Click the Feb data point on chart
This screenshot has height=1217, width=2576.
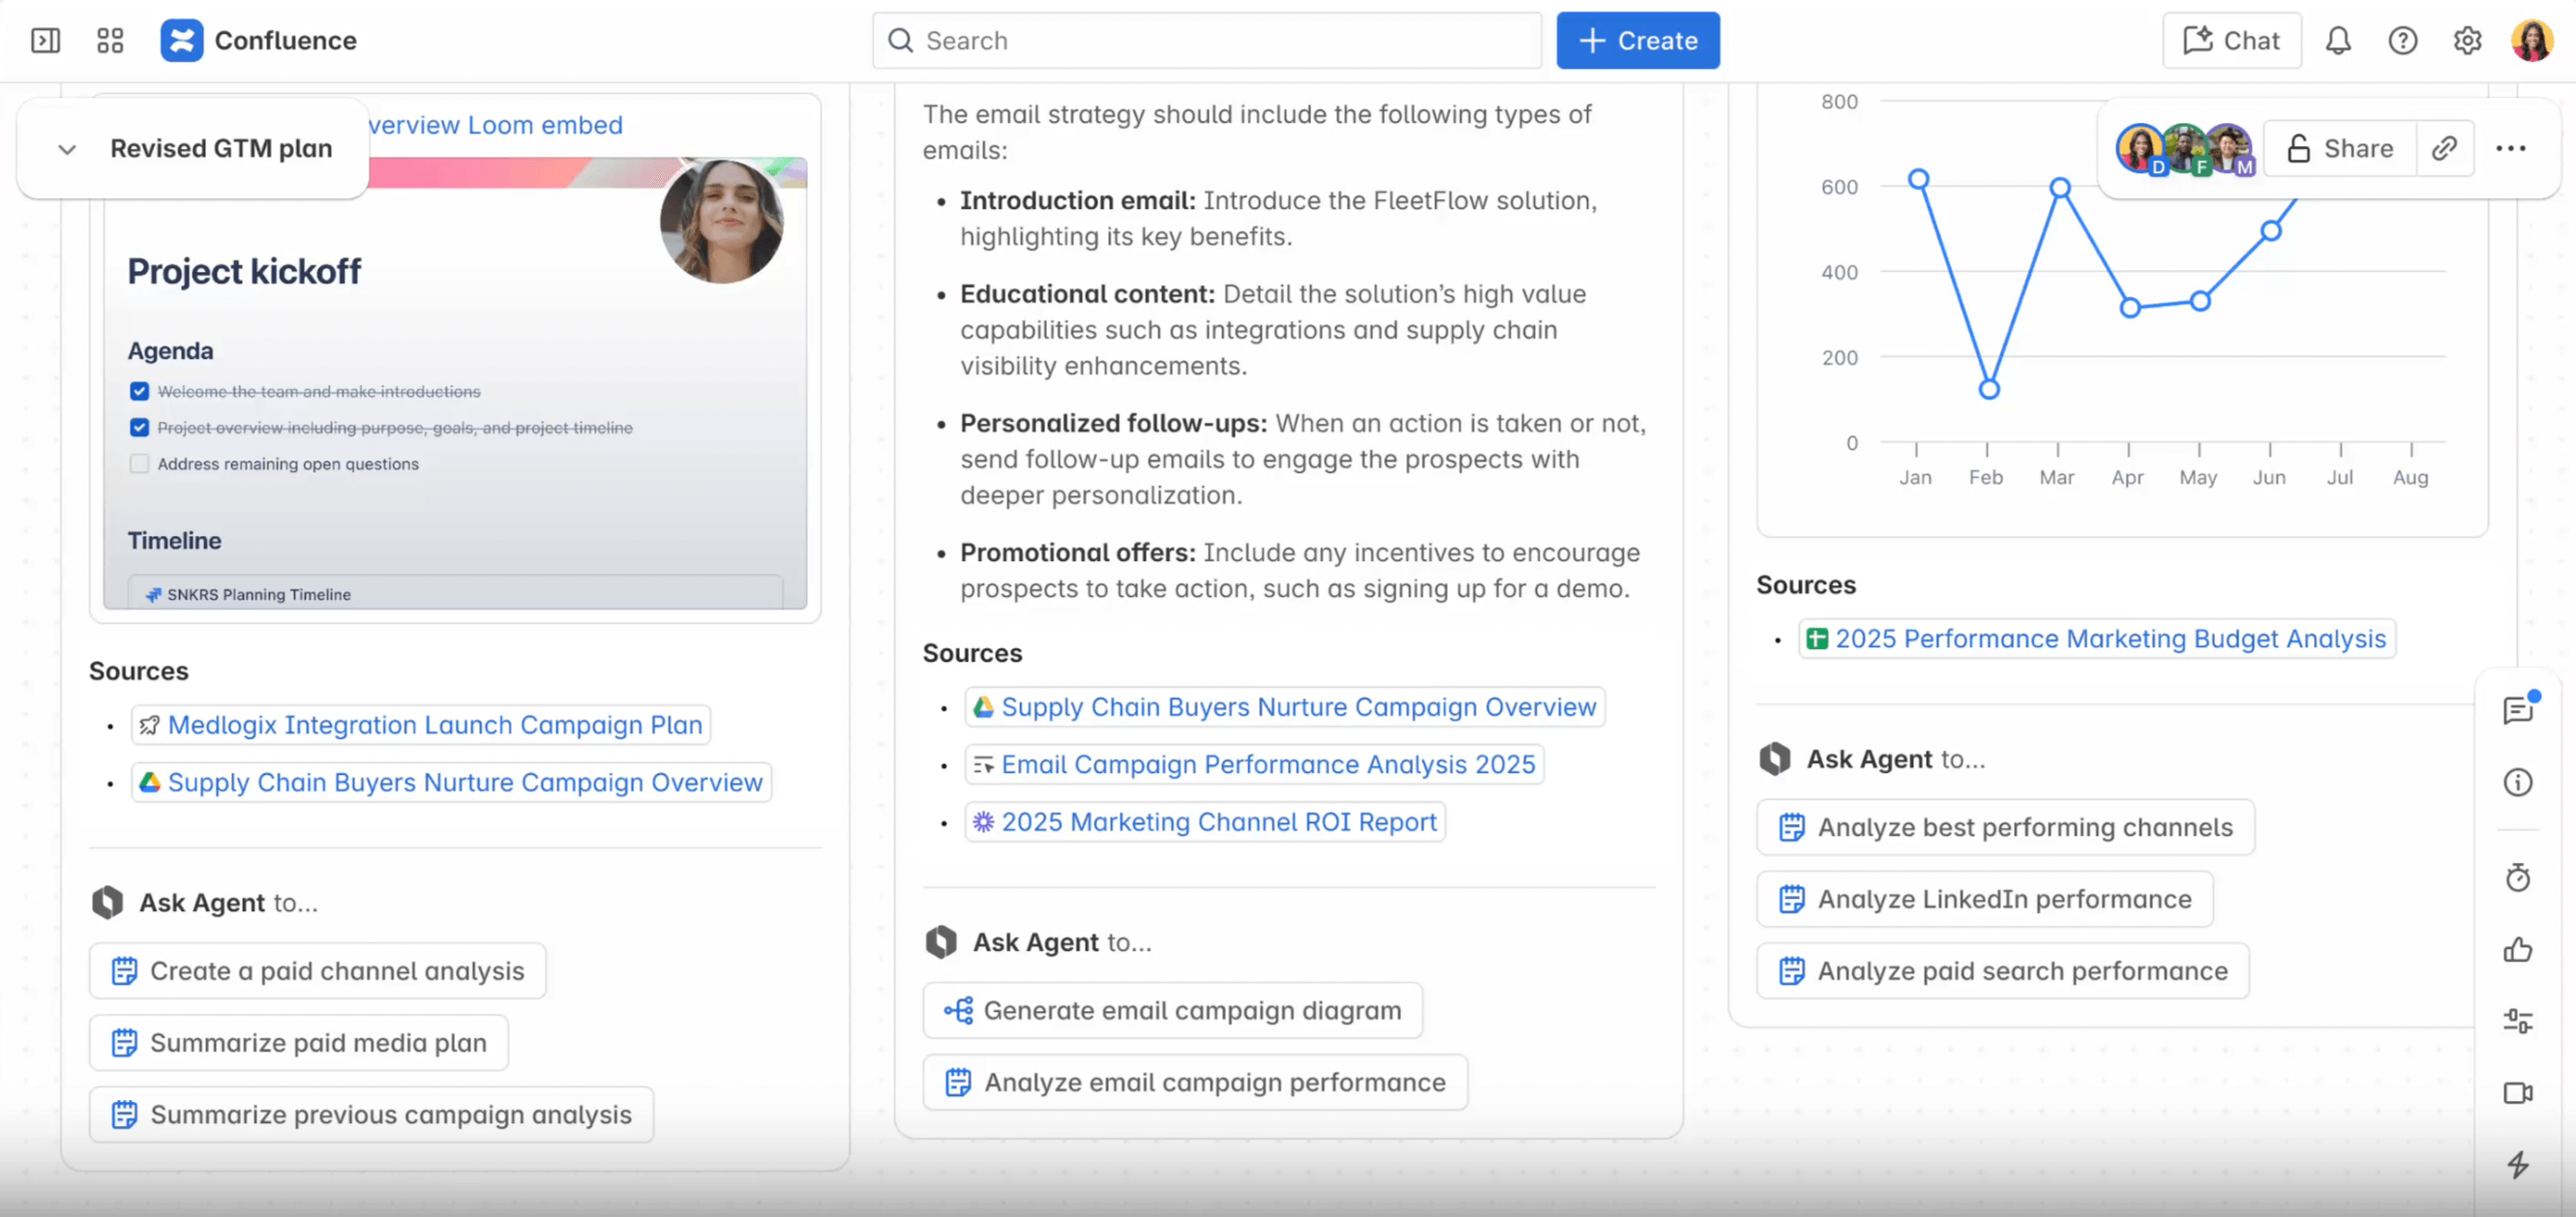click(1989, 389)
